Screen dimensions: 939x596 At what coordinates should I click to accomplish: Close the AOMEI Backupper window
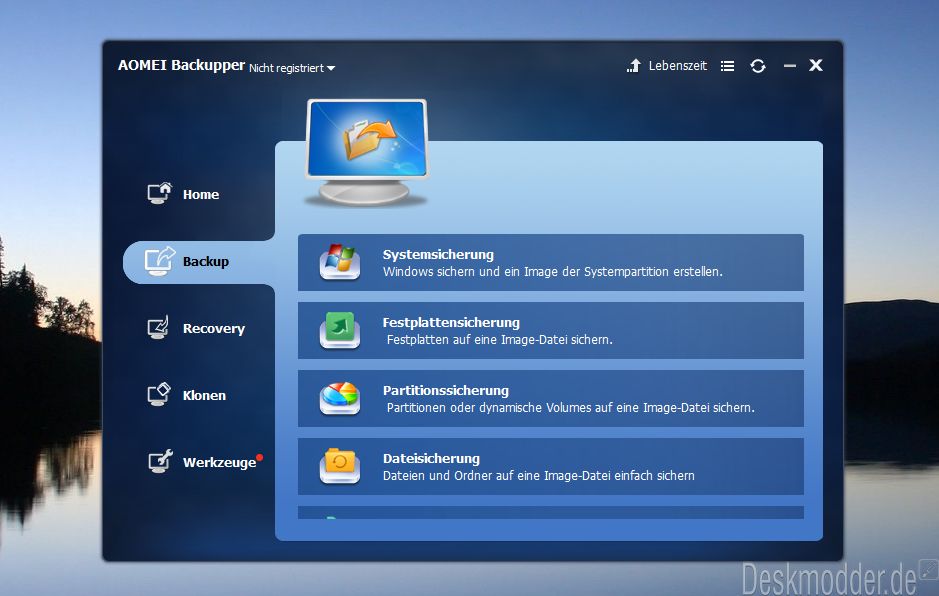pyautogui.click(x=816, y=65)
